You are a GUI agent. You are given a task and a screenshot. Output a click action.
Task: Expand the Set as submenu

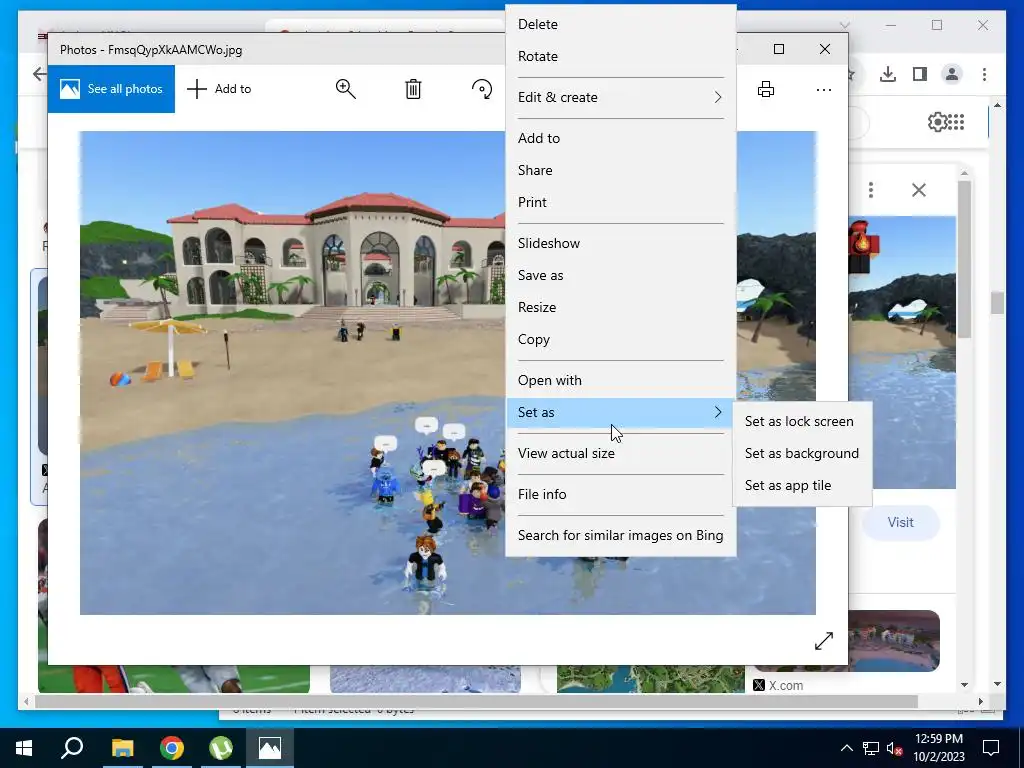620,412
